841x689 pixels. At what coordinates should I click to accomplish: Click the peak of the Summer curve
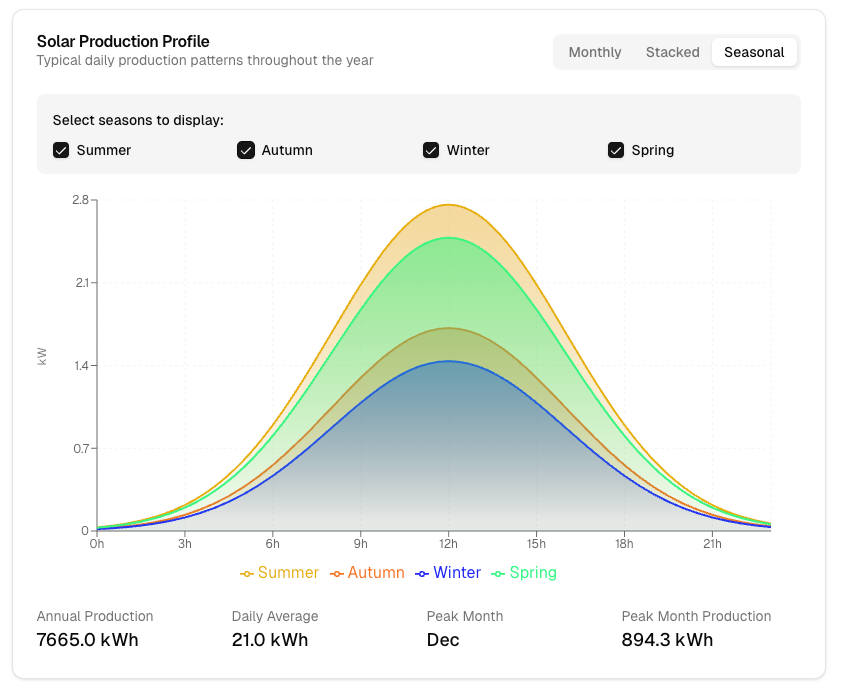click(x=448, y=205)
